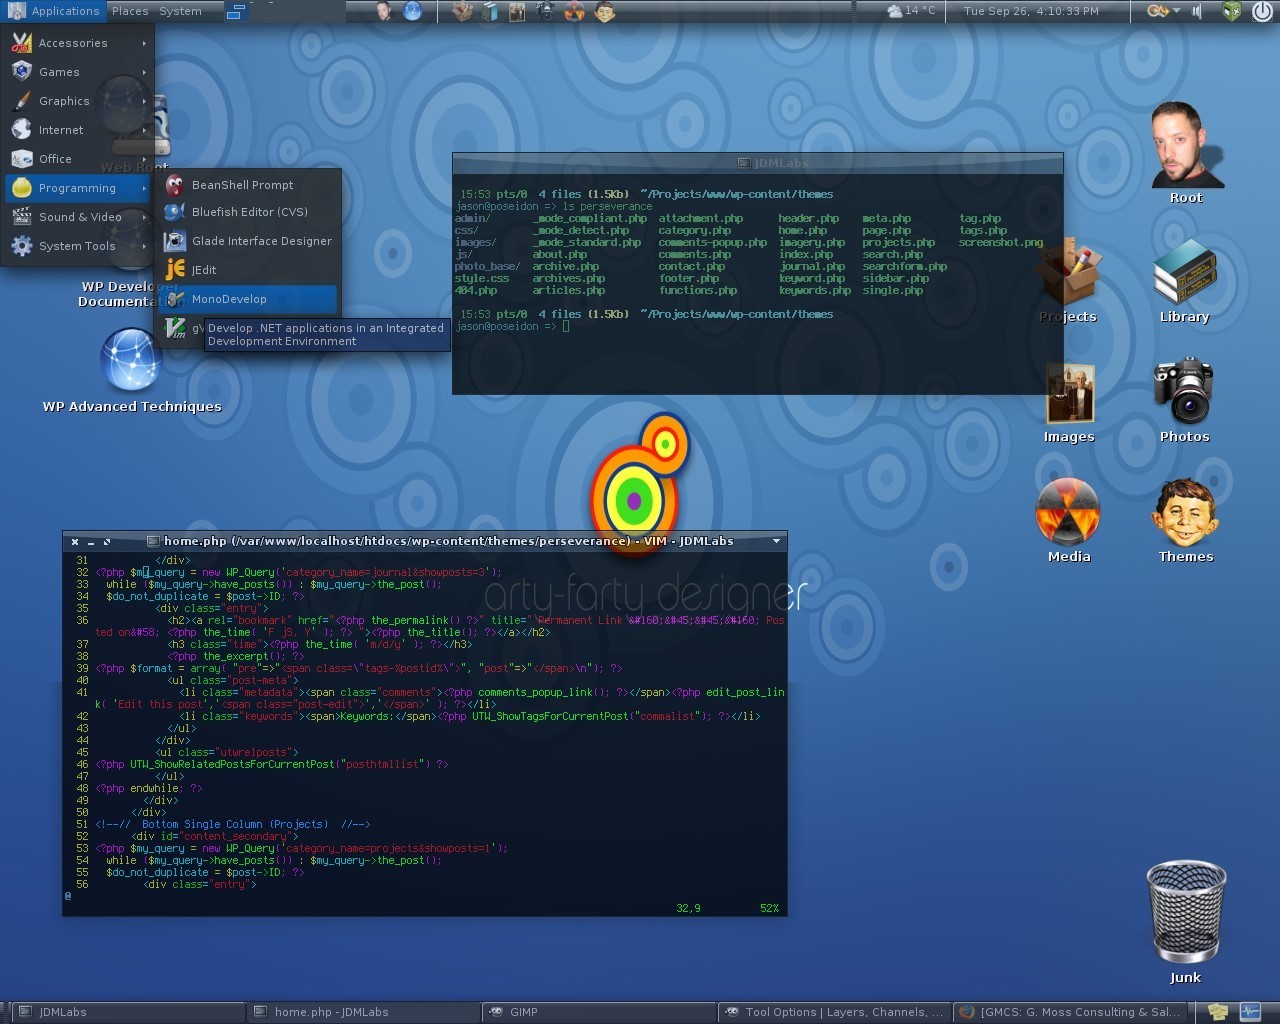
Task: Click the Images painting launcher in top panel
Action: pos(517,11)
